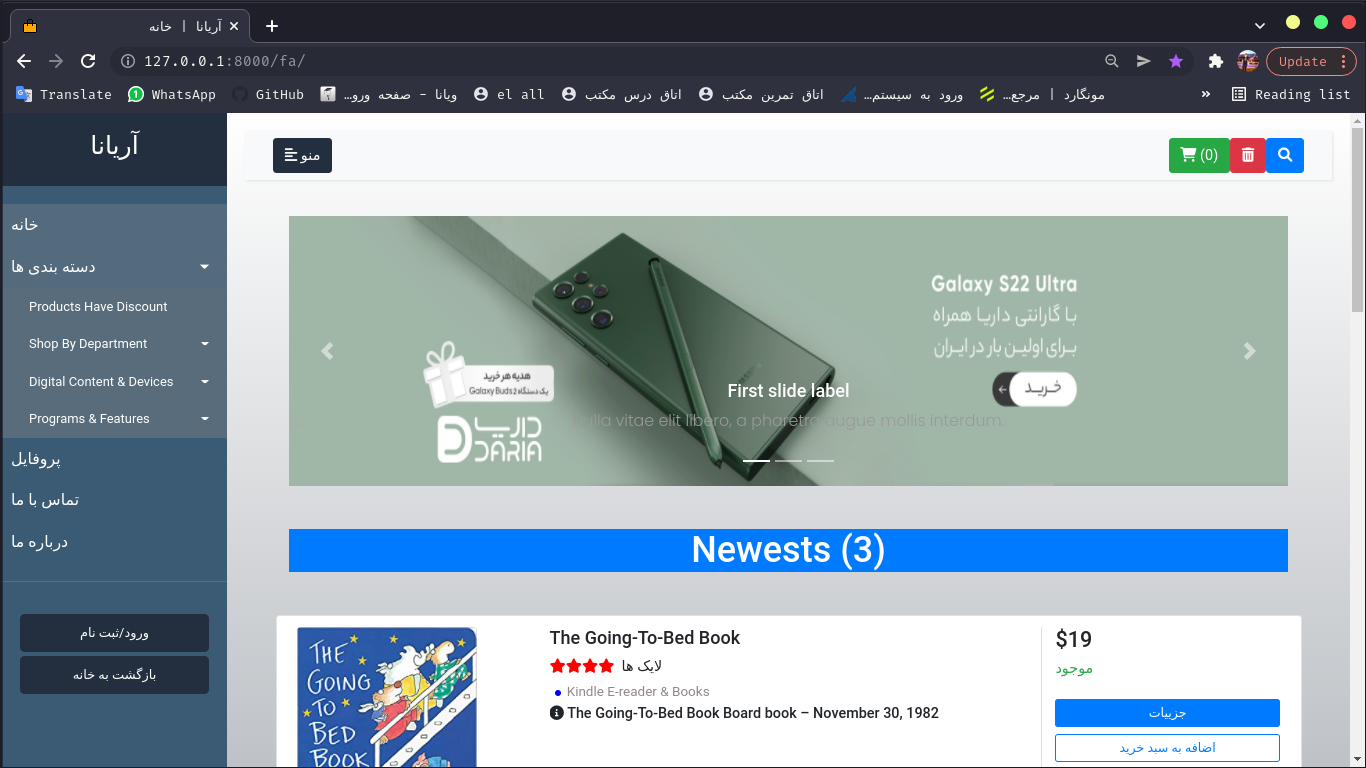The width and height of the screenshot is (1366, 768).
Task: Open the Translate bookmark
Action: pos(64,94)
